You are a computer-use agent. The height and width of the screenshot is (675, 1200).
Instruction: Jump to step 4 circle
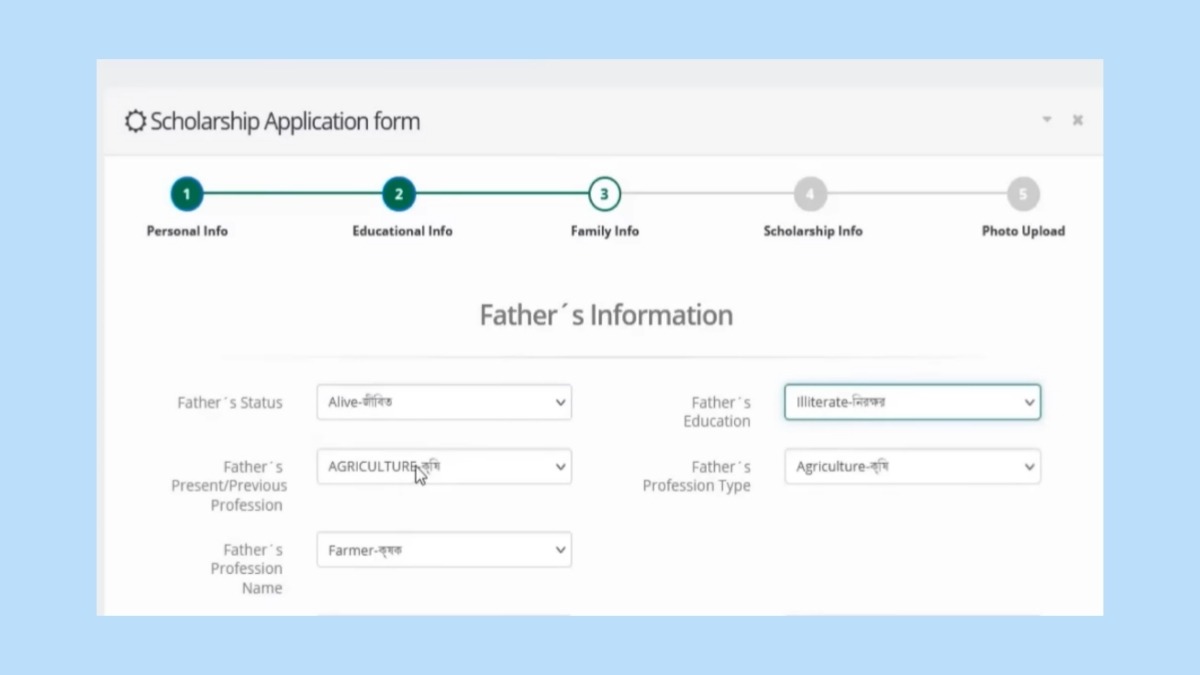[810, 194]
